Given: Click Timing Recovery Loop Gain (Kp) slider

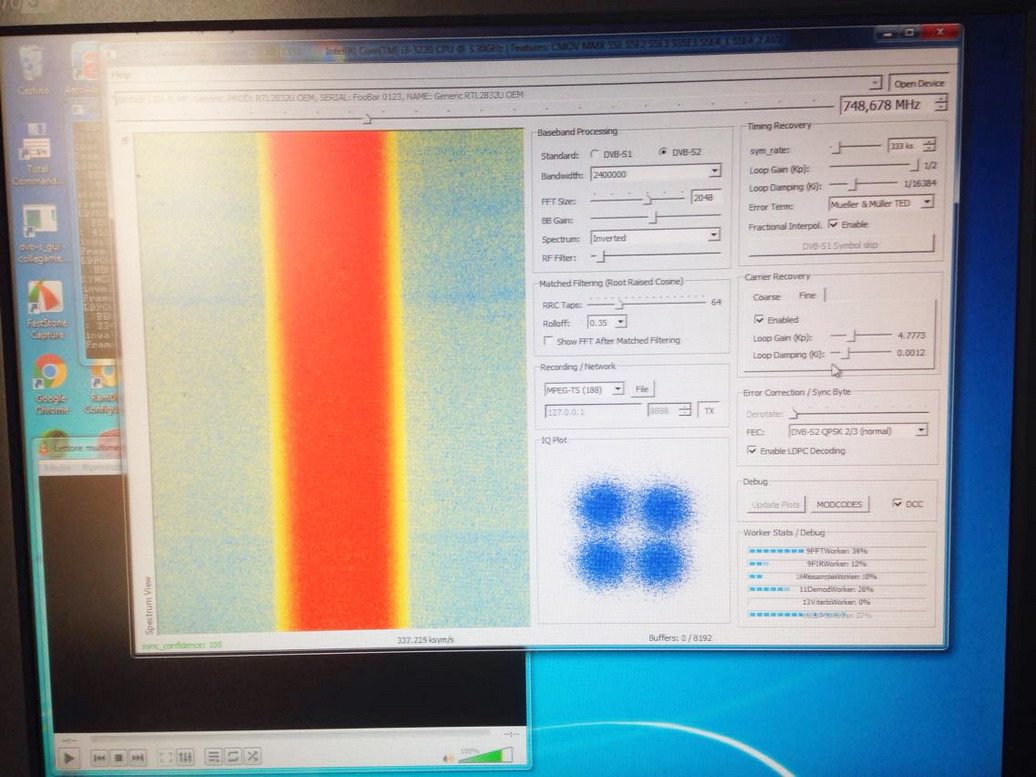Looking at the screenshot, I should pyautogui.click(x=873, y=166).
